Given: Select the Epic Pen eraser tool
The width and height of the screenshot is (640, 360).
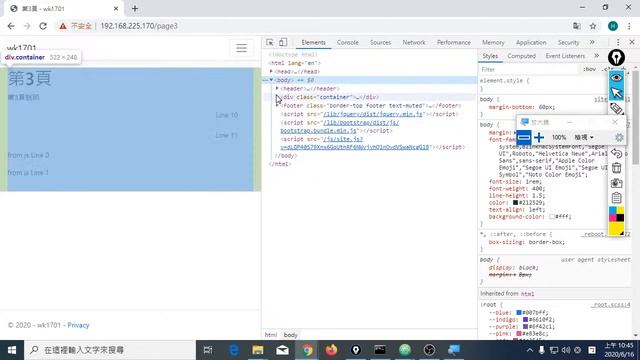Looking at the screenshot, I should [616, 109].
